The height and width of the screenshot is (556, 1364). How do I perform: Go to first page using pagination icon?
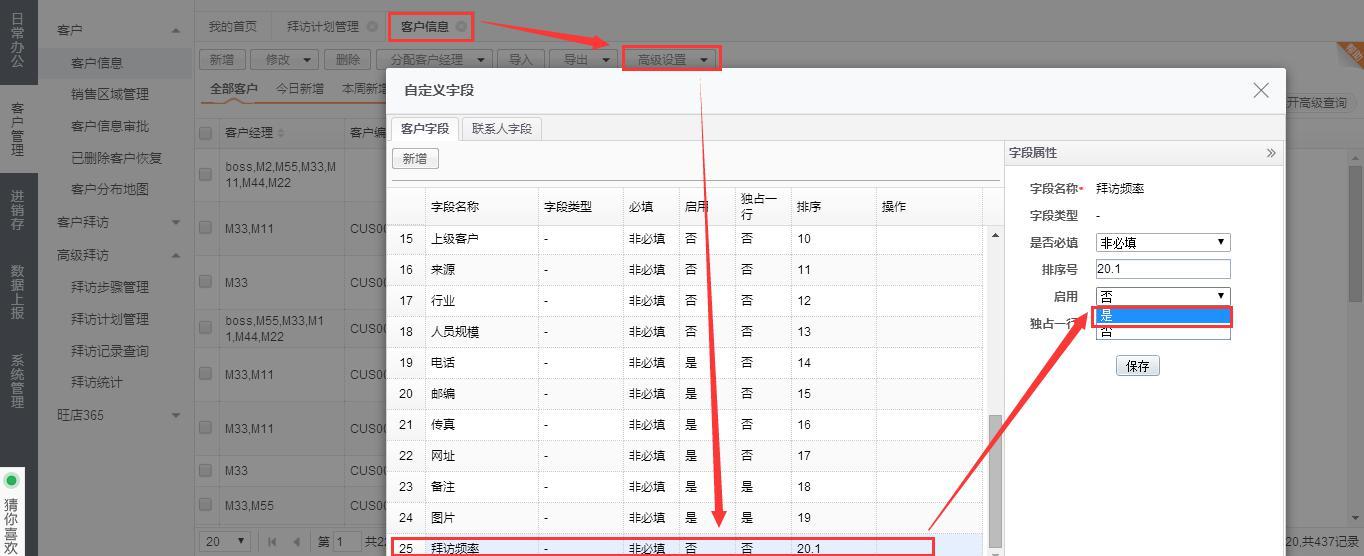[272, 542]
